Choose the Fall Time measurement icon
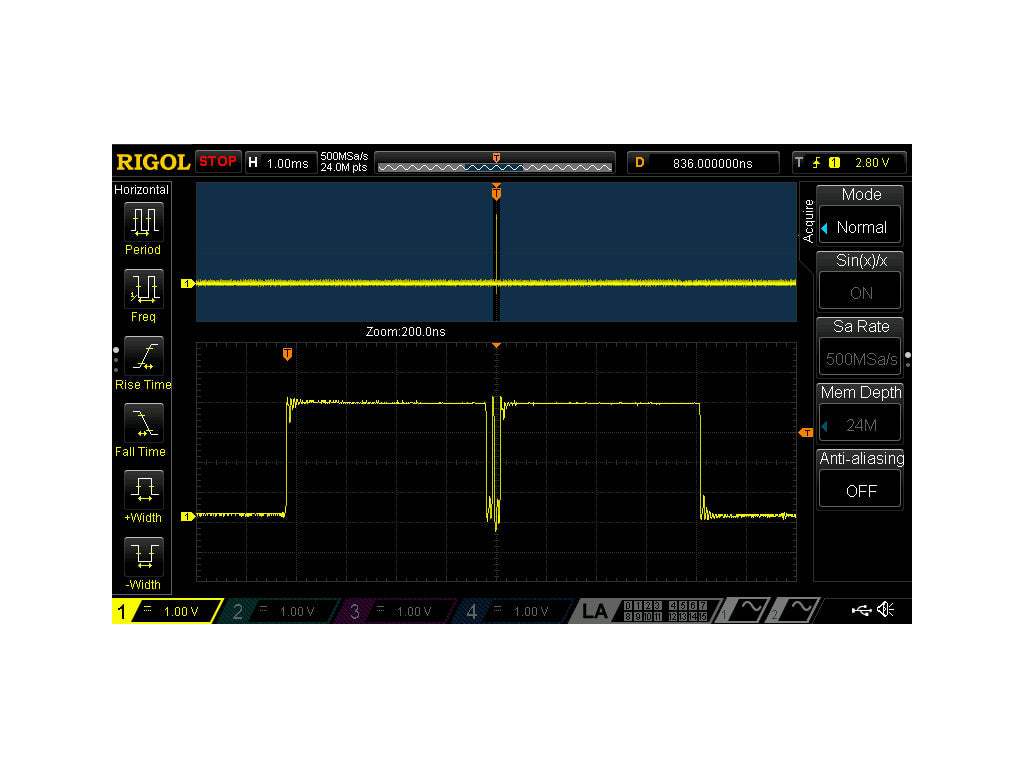This screenshot has width=1024, height=768. [x=143, y=422]
